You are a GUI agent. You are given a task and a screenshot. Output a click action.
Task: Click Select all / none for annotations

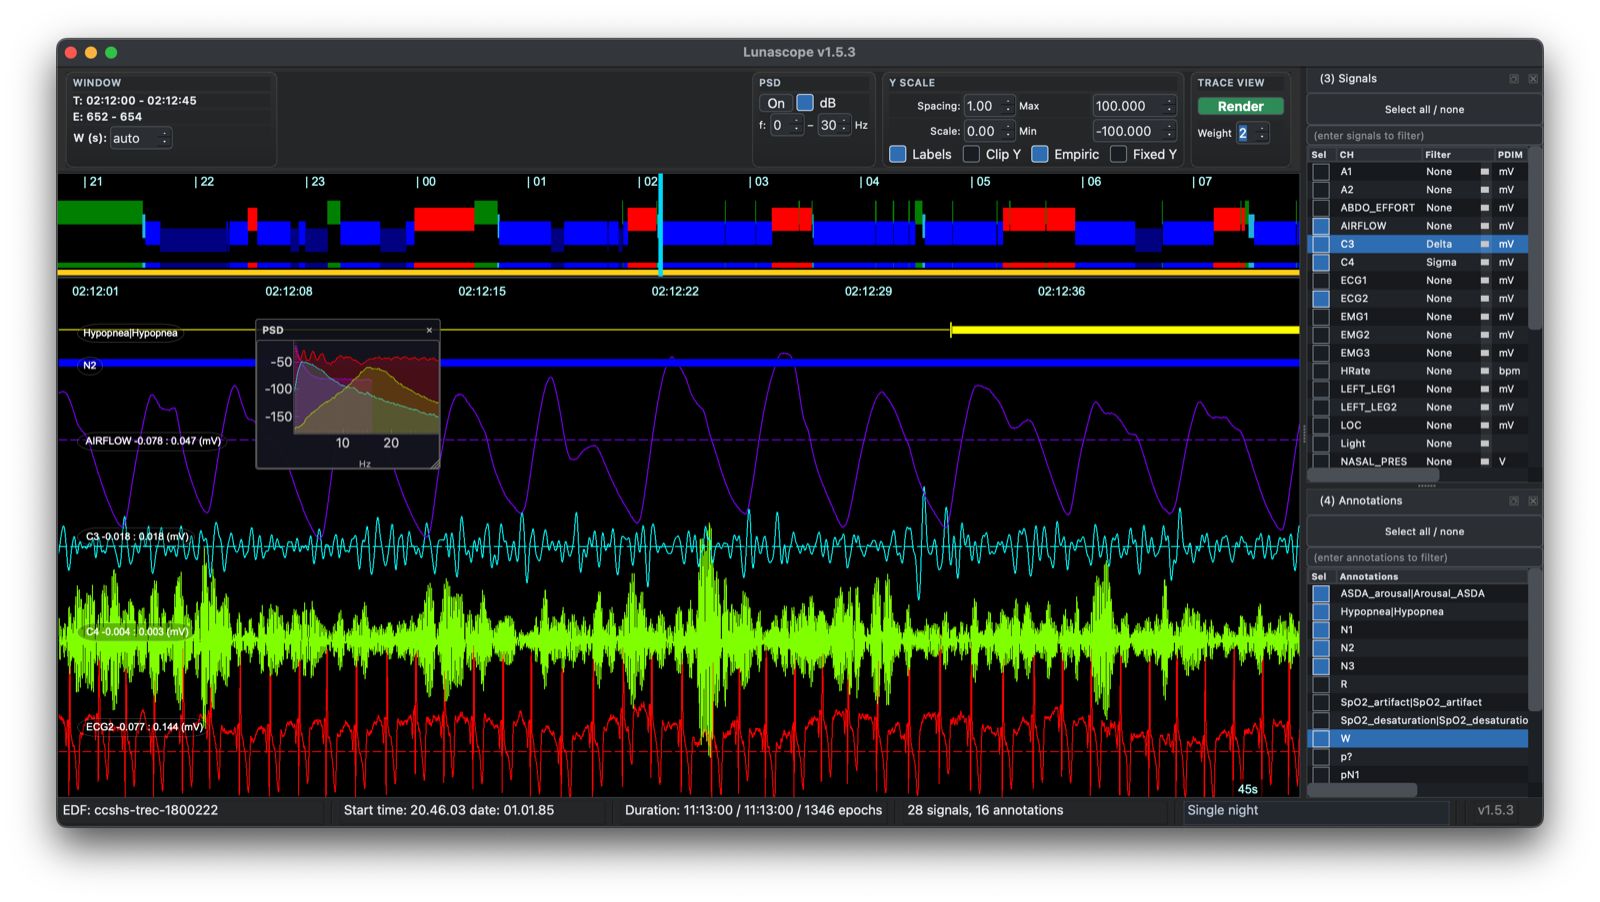coord(1424,532)
